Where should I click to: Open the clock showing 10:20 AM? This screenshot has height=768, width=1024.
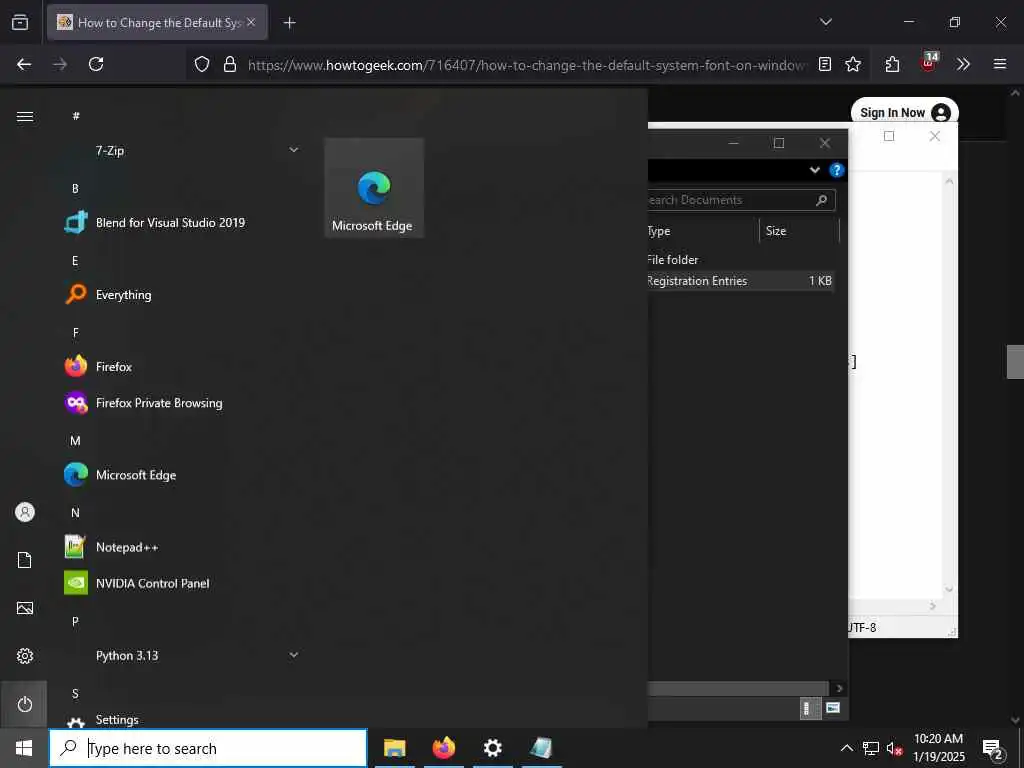click(x=938, y=748)
